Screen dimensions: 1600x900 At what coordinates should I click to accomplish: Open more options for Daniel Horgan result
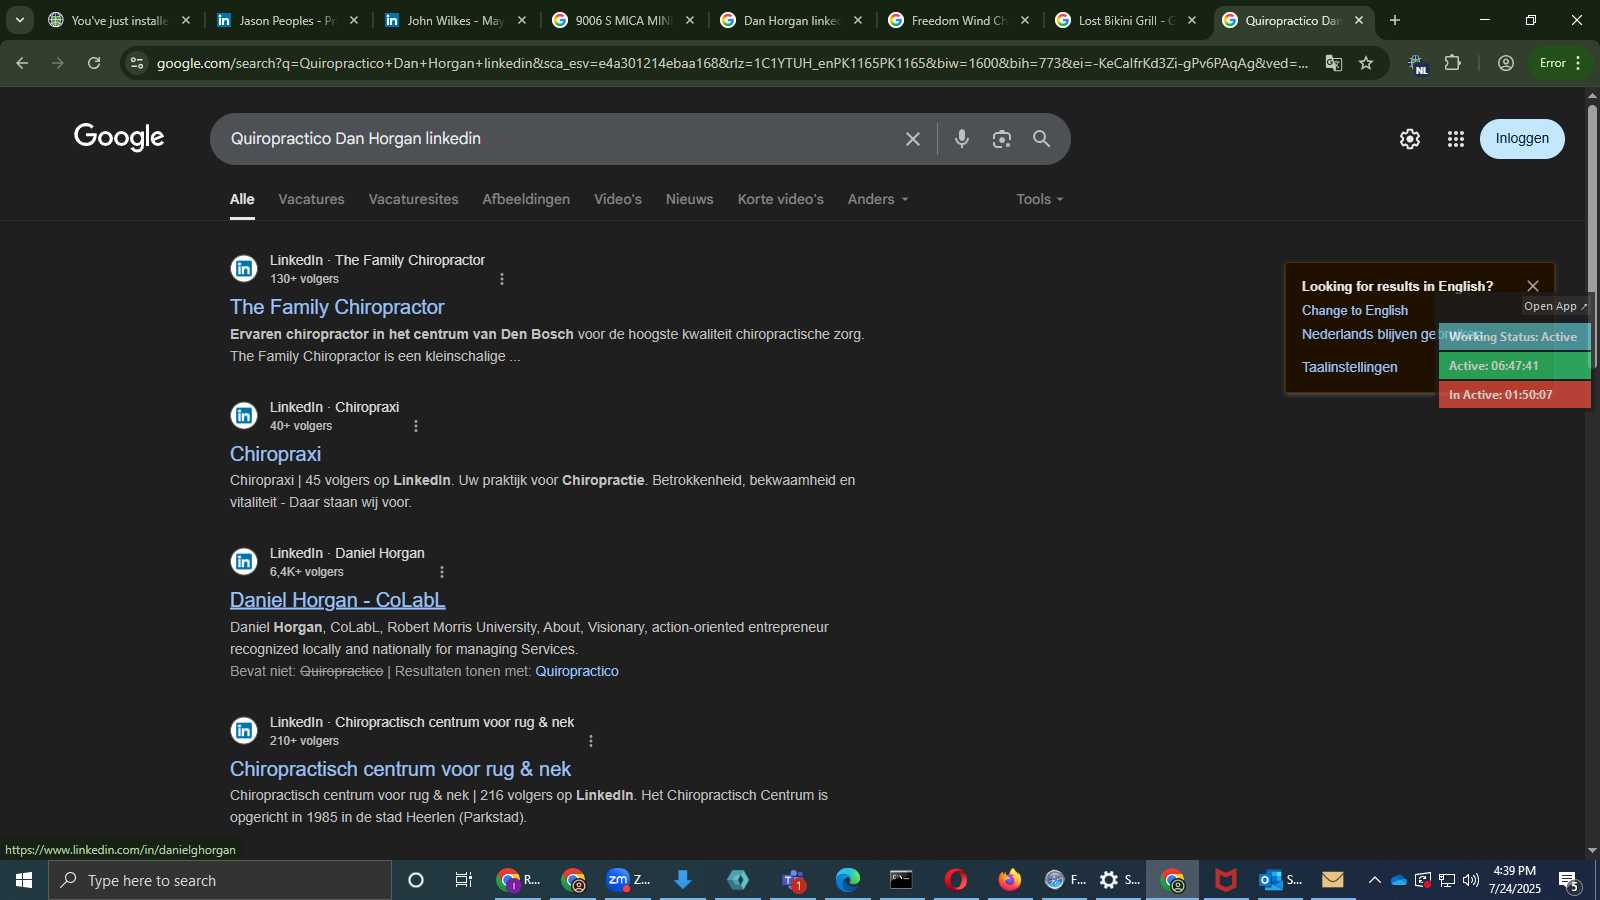tap(442, 572)
